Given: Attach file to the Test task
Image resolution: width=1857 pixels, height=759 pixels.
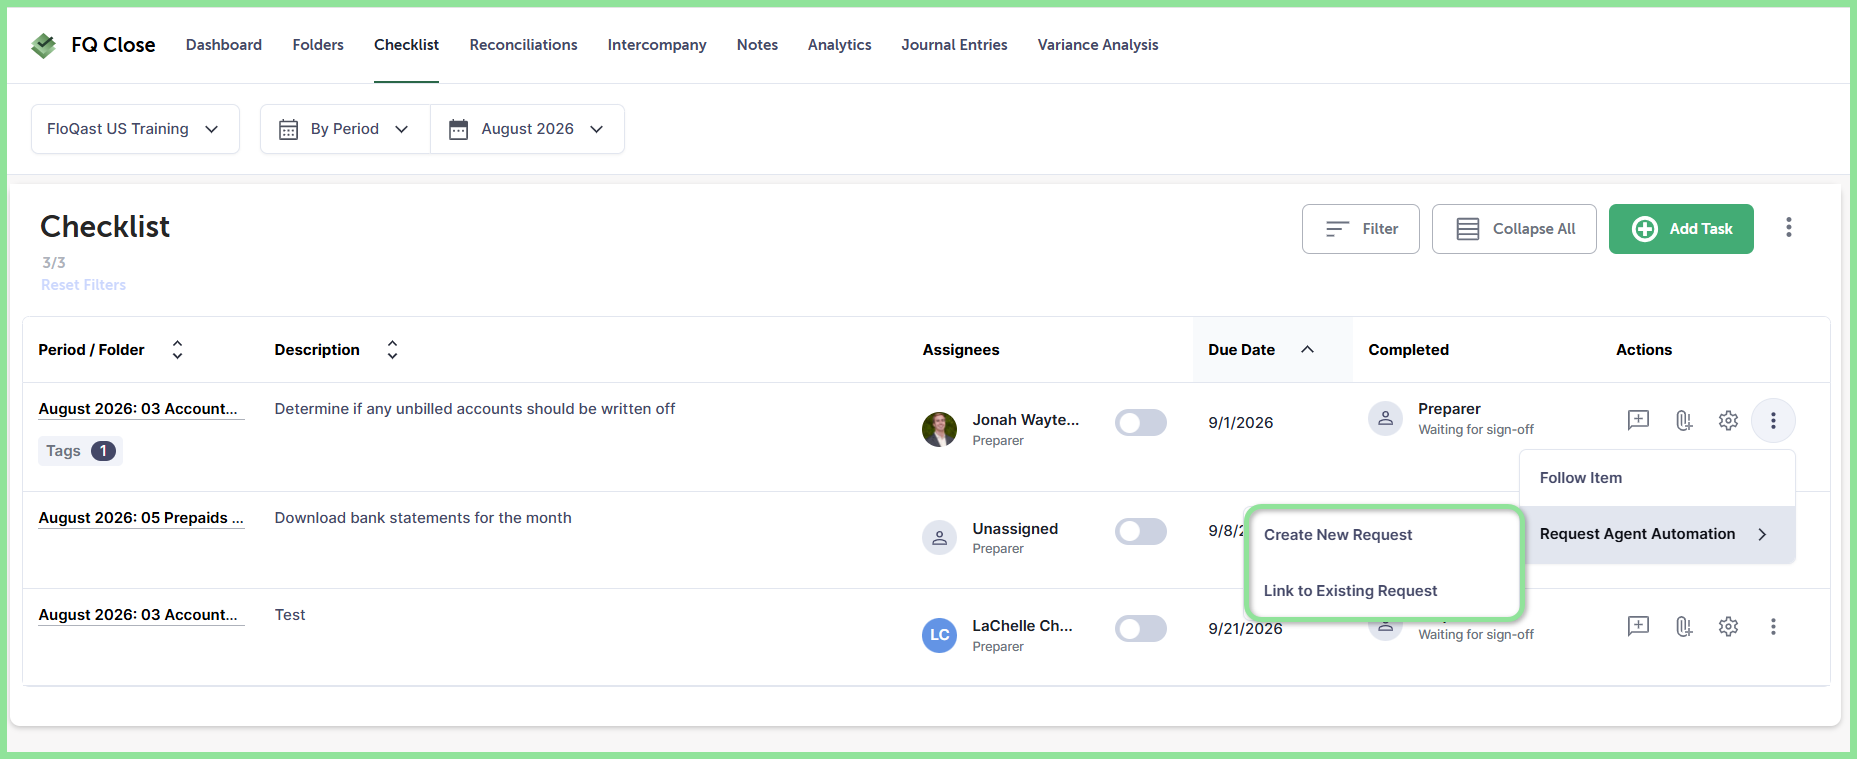Looking at the screenshot, I should point(1684,626).
